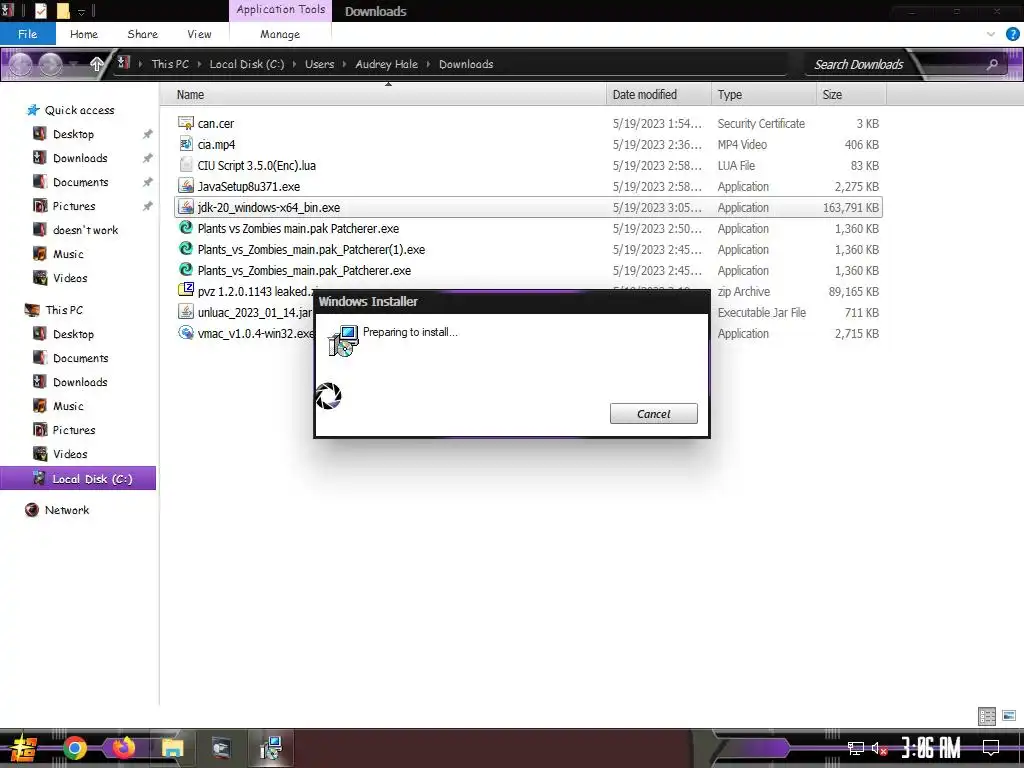Switch to the Share ribbon tab
Viewport: 1024px width, 768px height.
(142, 34)
